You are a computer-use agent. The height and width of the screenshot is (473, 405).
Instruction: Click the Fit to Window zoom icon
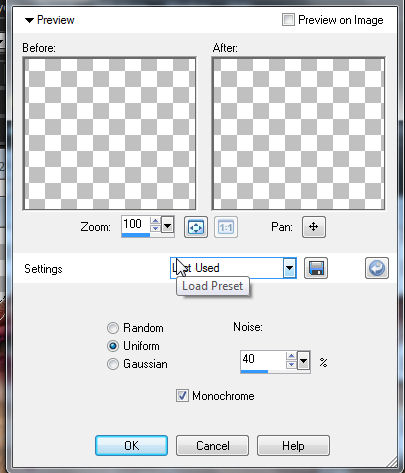196,227
